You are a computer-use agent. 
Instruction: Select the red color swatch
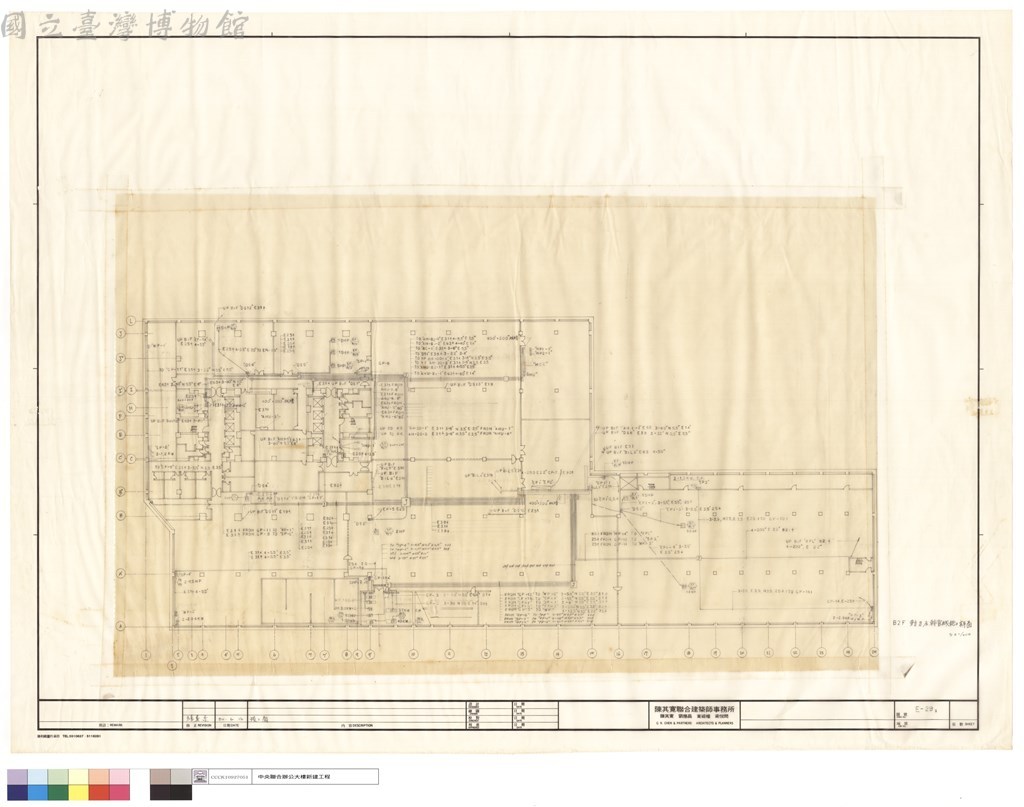pyautogui.click(x=99, y=792)
